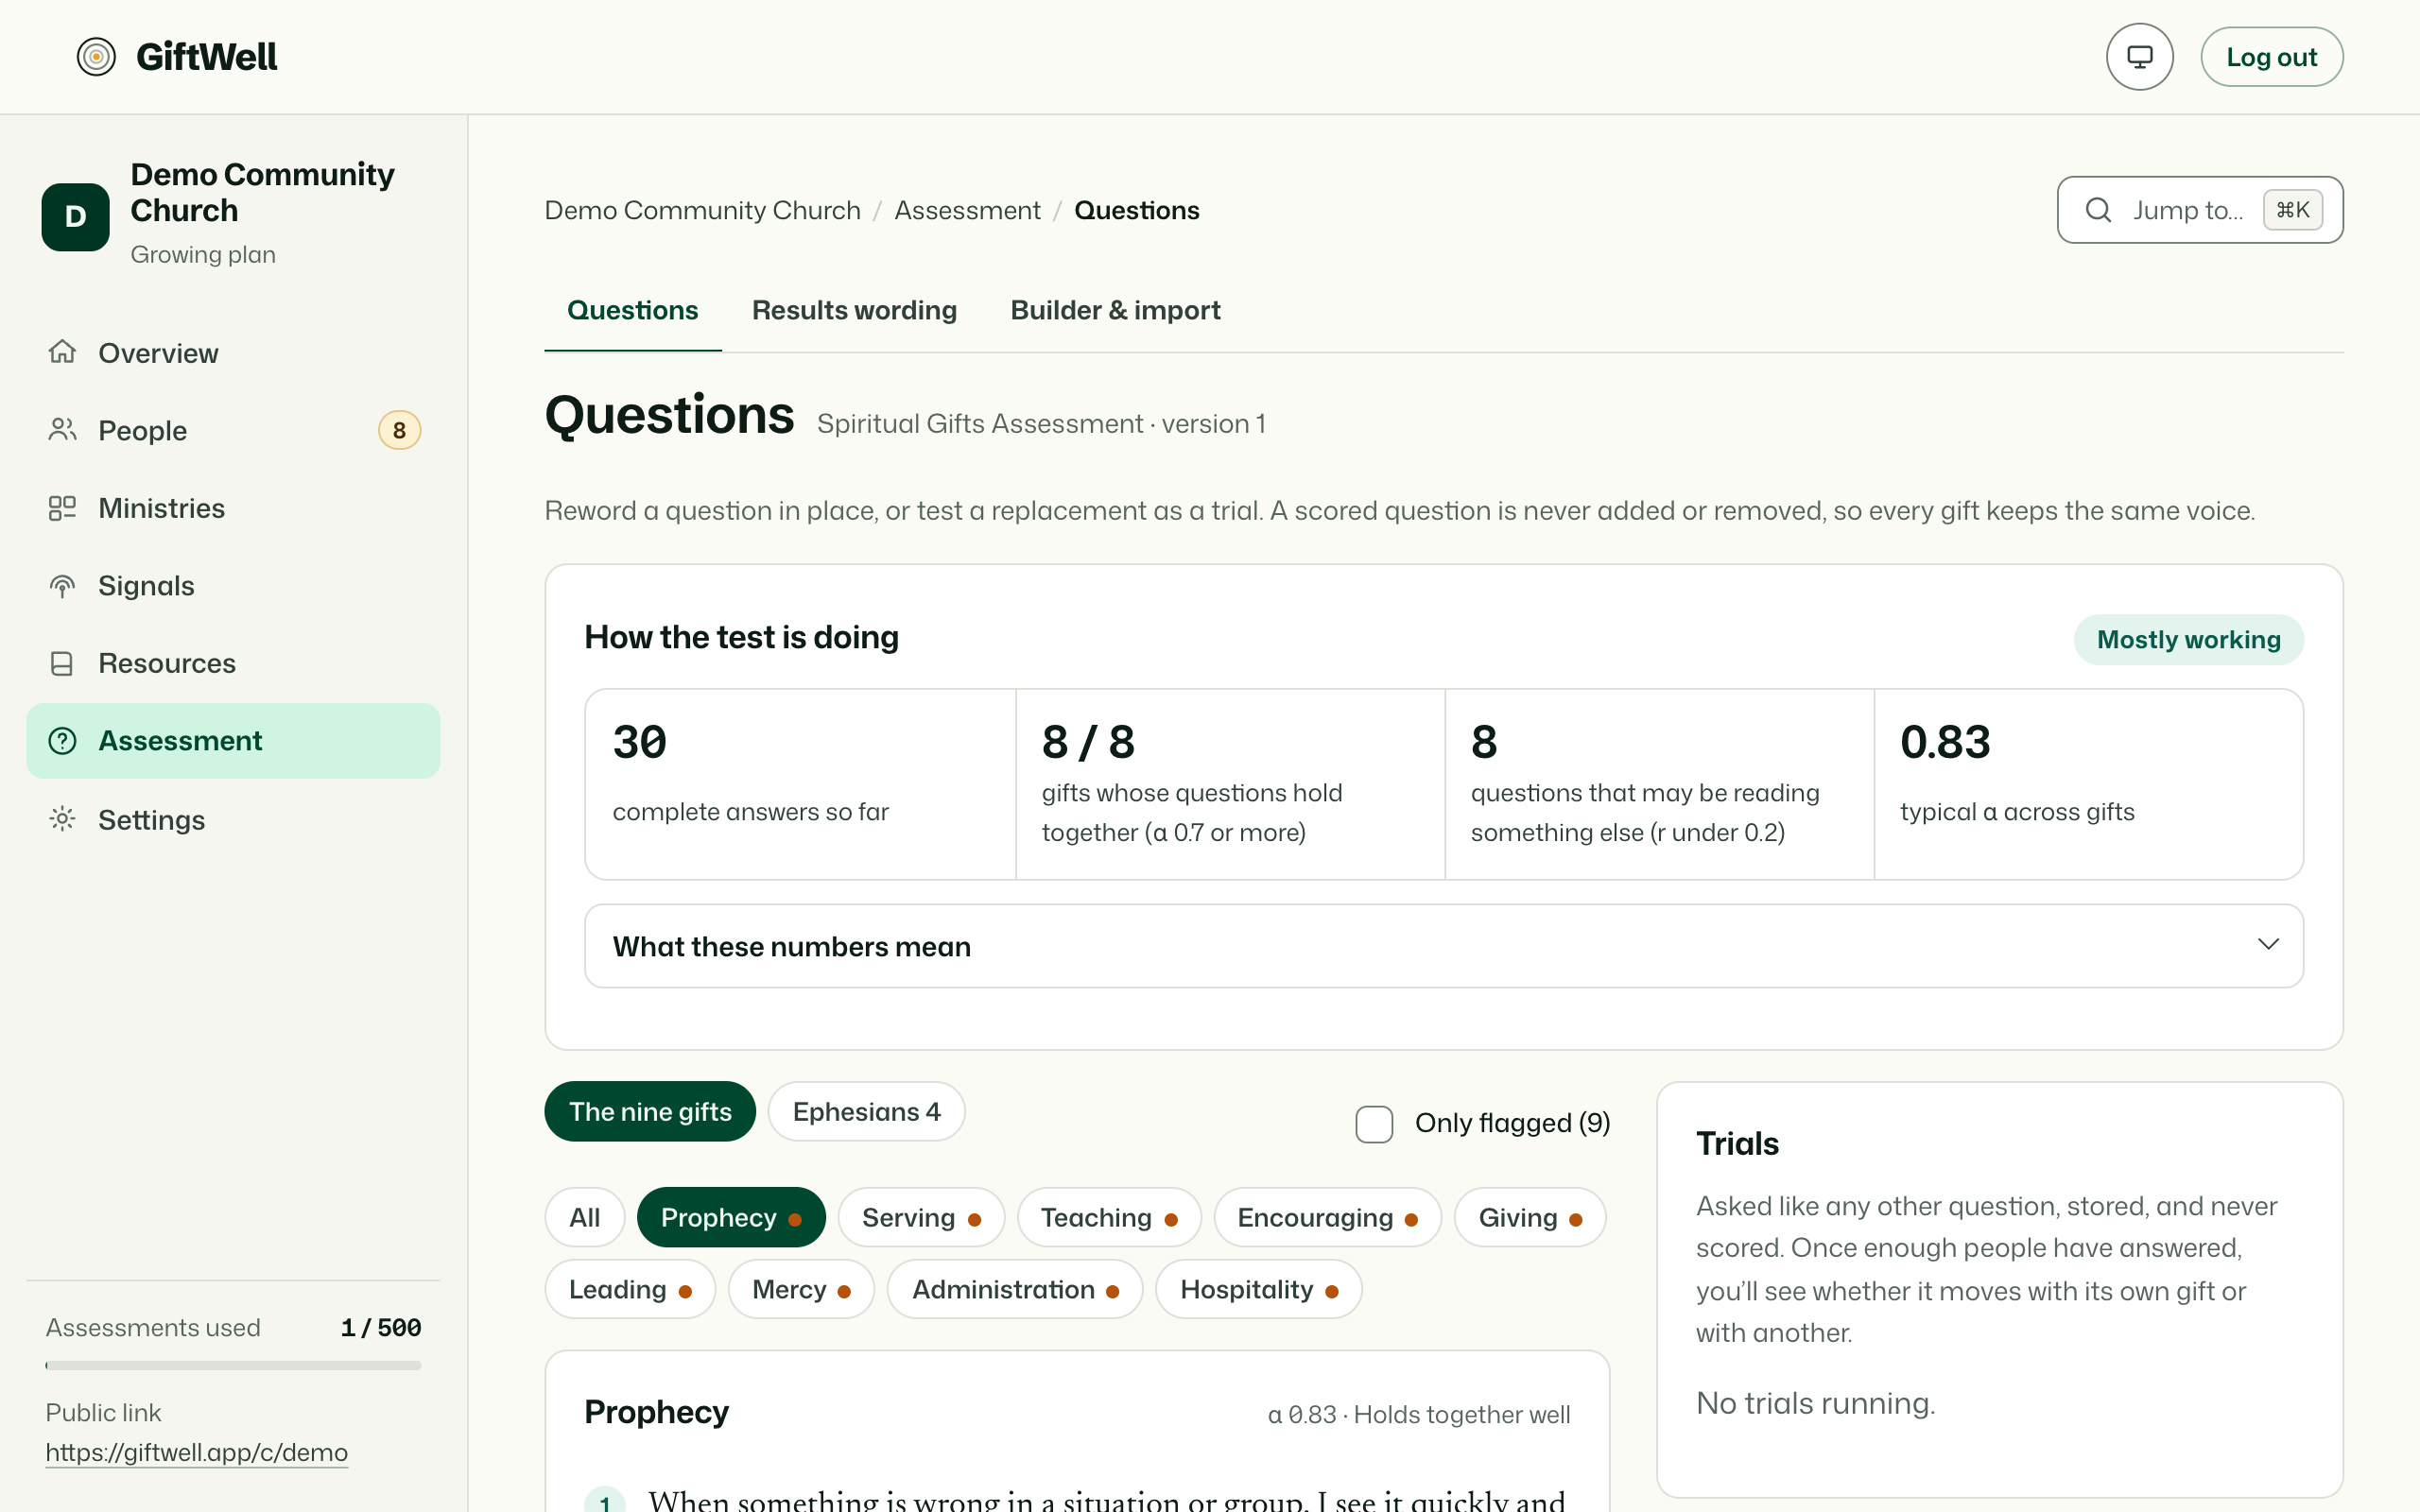Viewport: 2420px width, 1512px height.
Task: Click the Signals broadcast icon
Action: click(62, 586)
